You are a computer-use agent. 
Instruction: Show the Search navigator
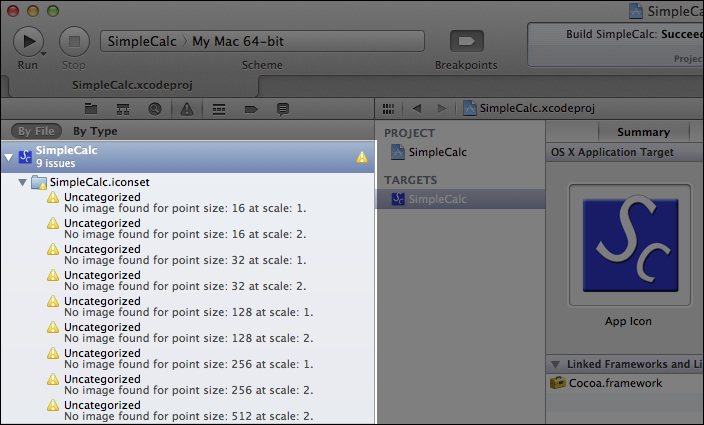tap(155, 109)
